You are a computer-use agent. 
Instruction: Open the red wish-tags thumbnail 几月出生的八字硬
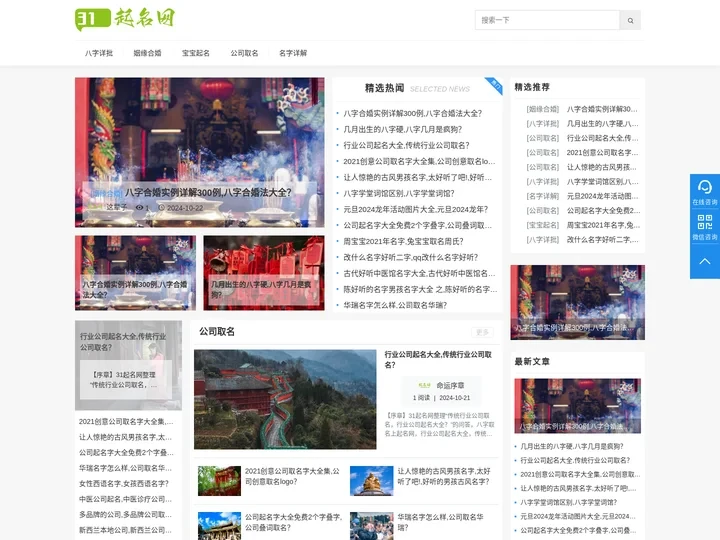pyautogui.click(x=264, y=273)
